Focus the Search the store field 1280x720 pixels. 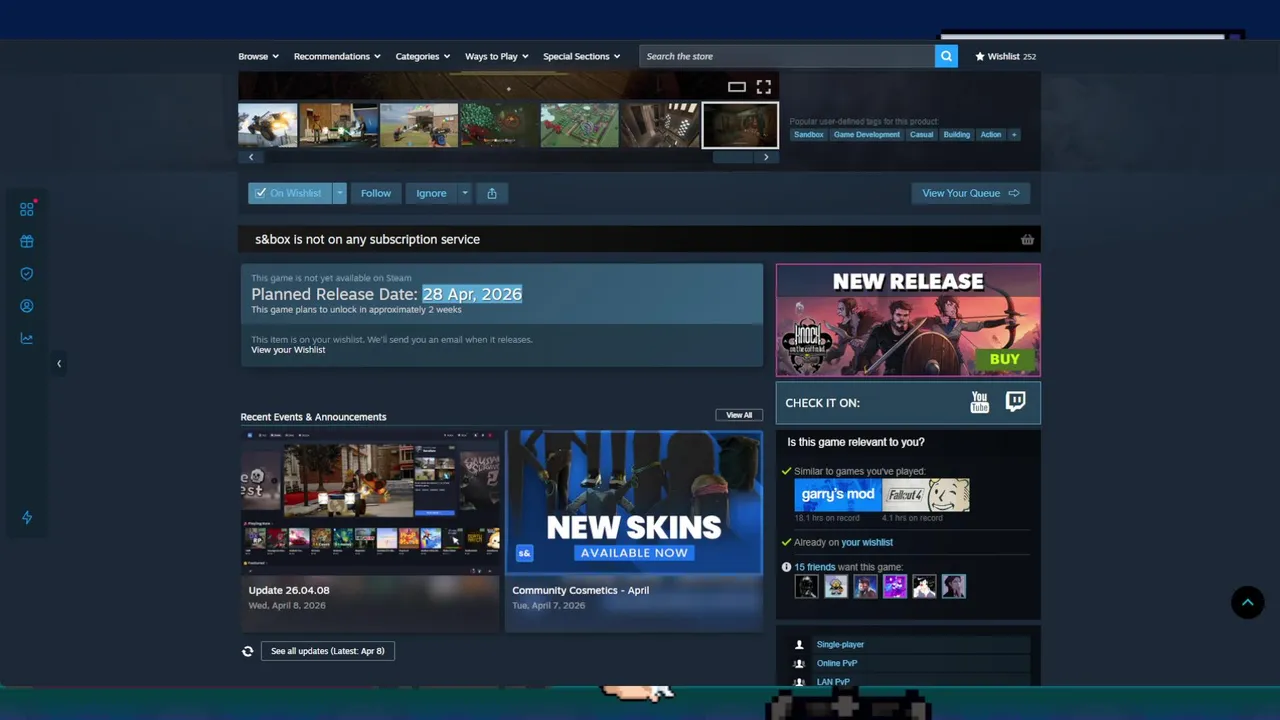[787, 56]
